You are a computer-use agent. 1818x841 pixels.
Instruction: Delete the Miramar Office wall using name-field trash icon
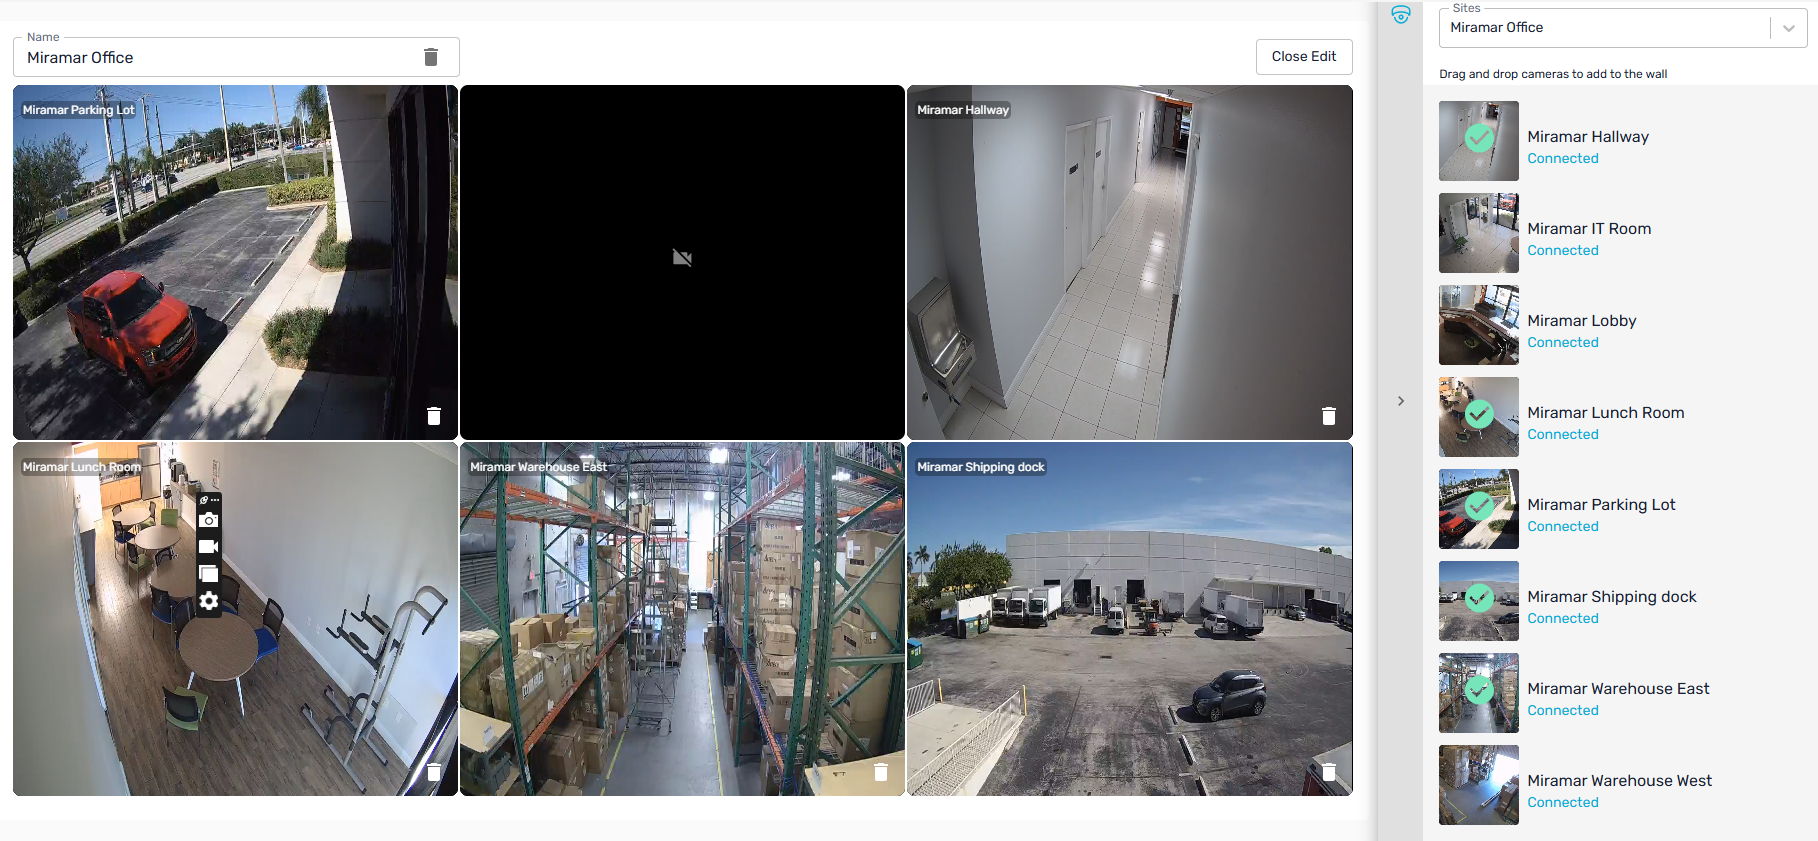point(431,57)
